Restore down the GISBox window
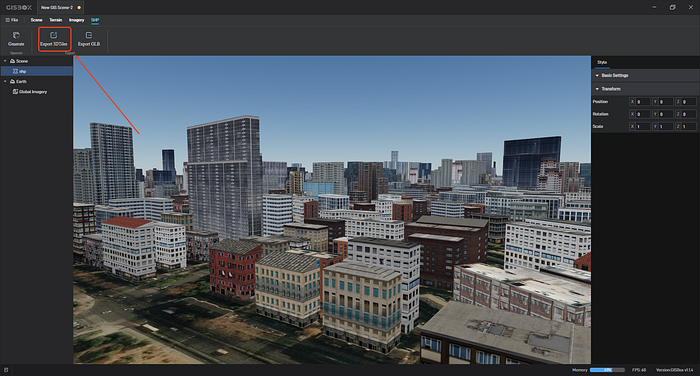700x376 pixels. point(672,7)
